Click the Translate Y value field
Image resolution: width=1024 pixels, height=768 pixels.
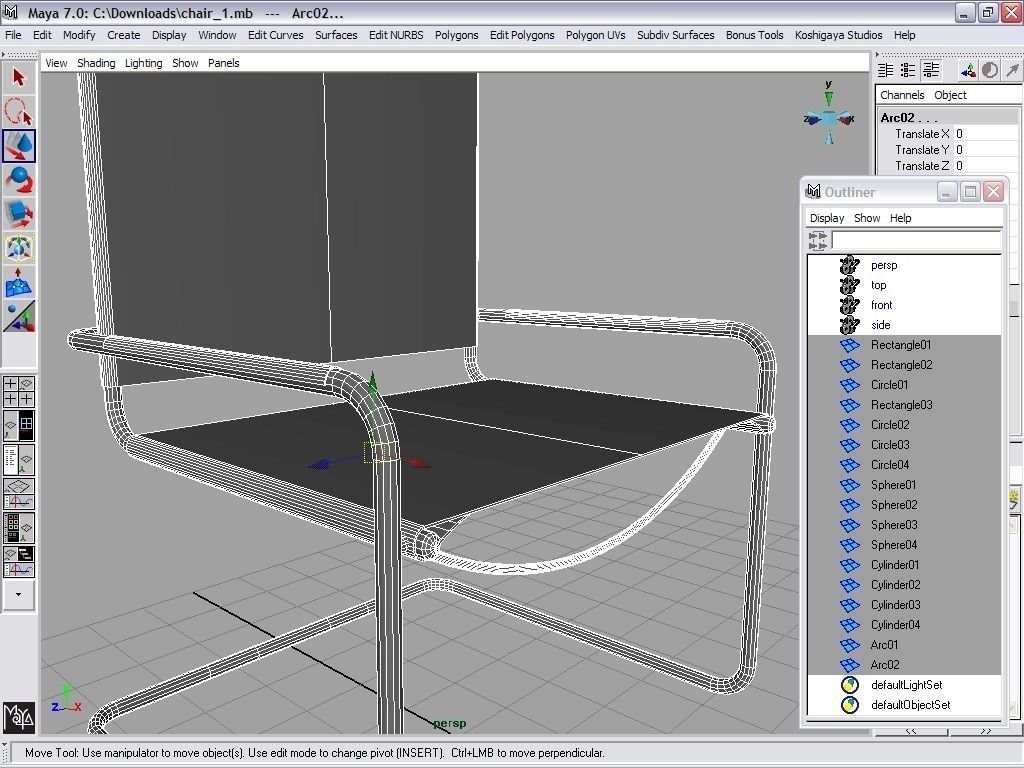(x=986, y=150)
